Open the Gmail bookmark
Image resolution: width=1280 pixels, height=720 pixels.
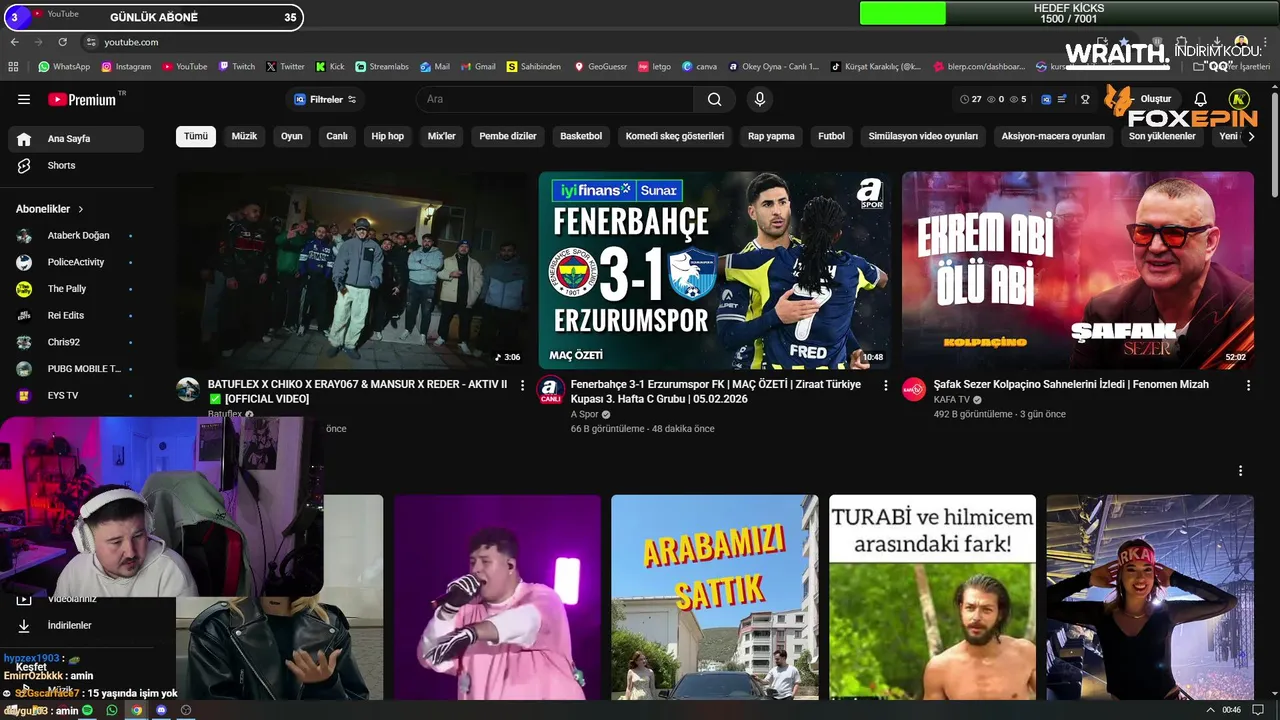[x=478, y=67]
